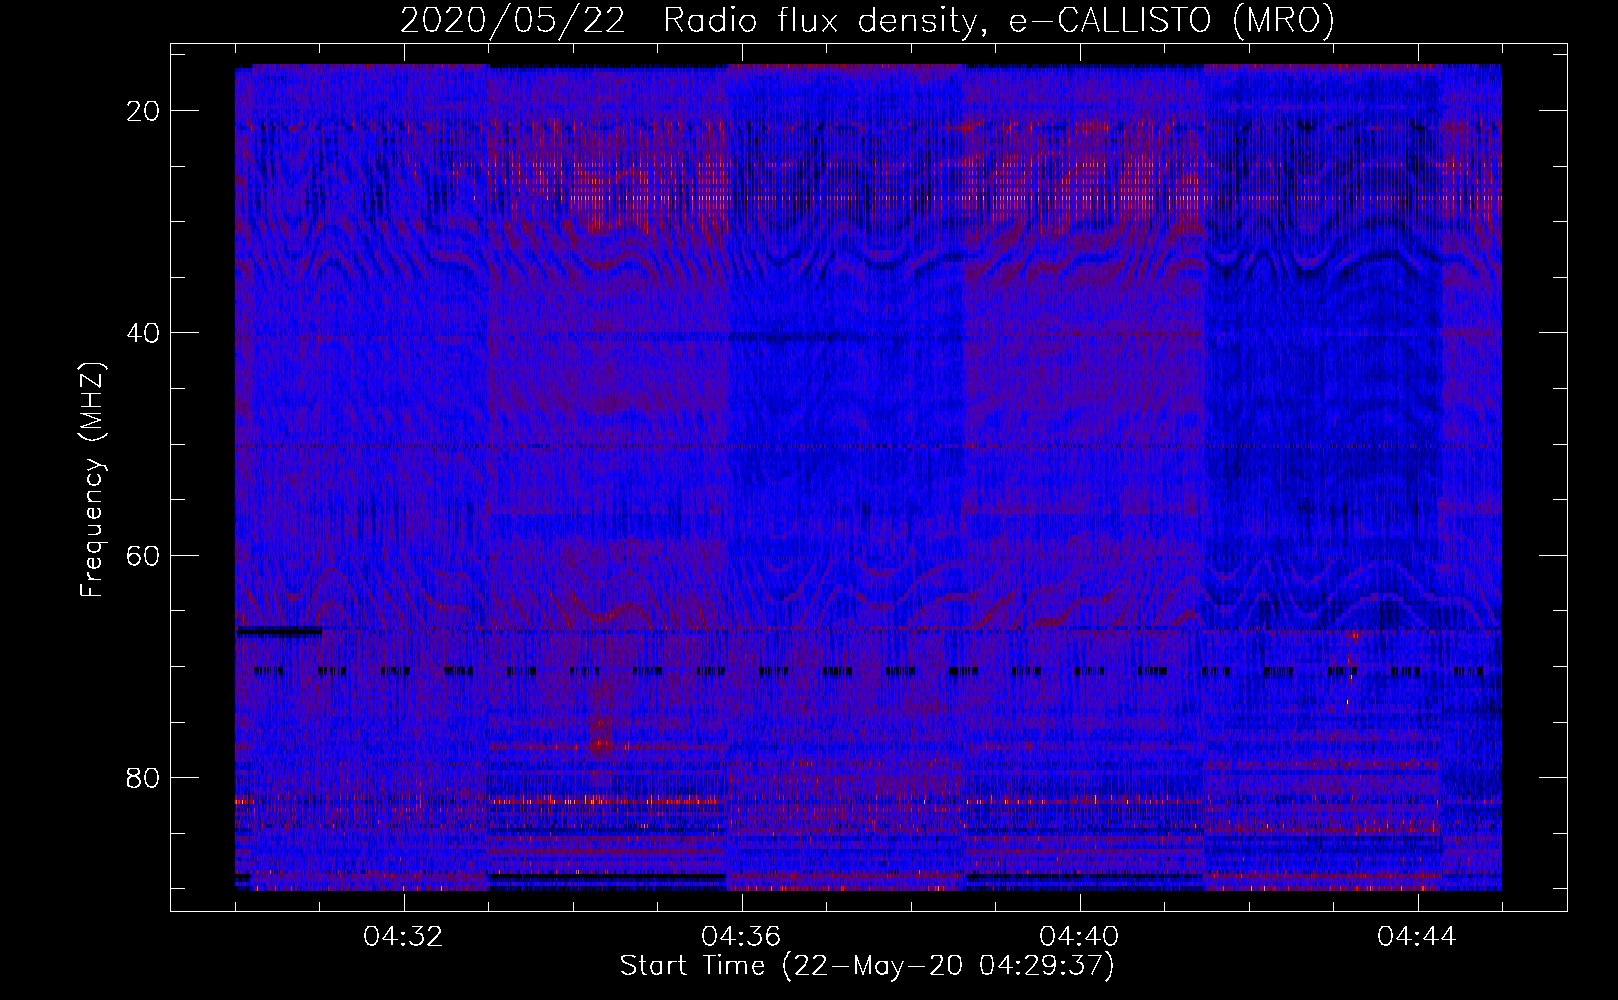Image resolution: width=1618 pixels, height=1000 pixels.
Task: Click the "Frequency (MHZ)" axis label
Action: (x=92, y=480)
